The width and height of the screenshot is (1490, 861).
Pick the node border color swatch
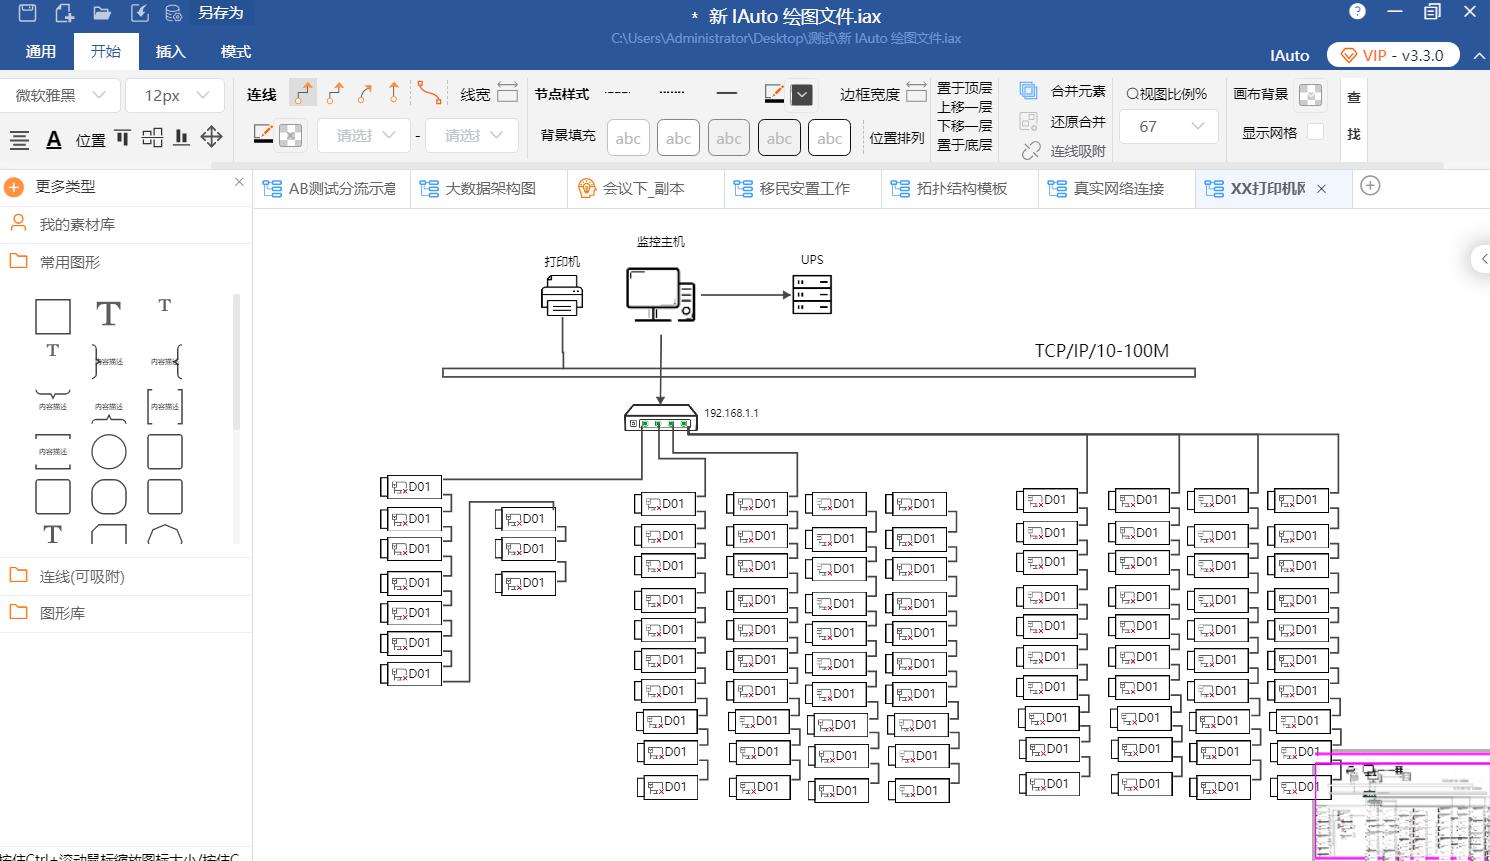774,93
